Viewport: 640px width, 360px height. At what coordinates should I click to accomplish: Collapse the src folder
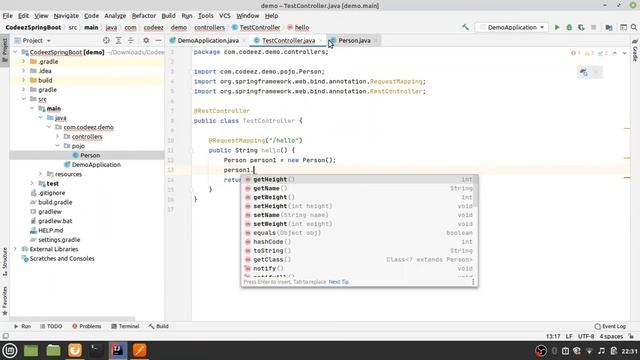pos(24,99)
